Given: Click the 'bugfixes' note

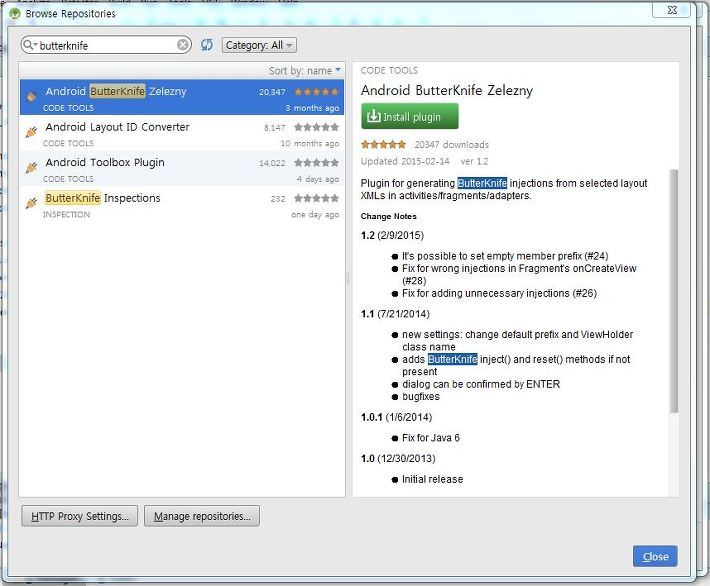Looking at the screenshot, I should [x=421, y=397].
